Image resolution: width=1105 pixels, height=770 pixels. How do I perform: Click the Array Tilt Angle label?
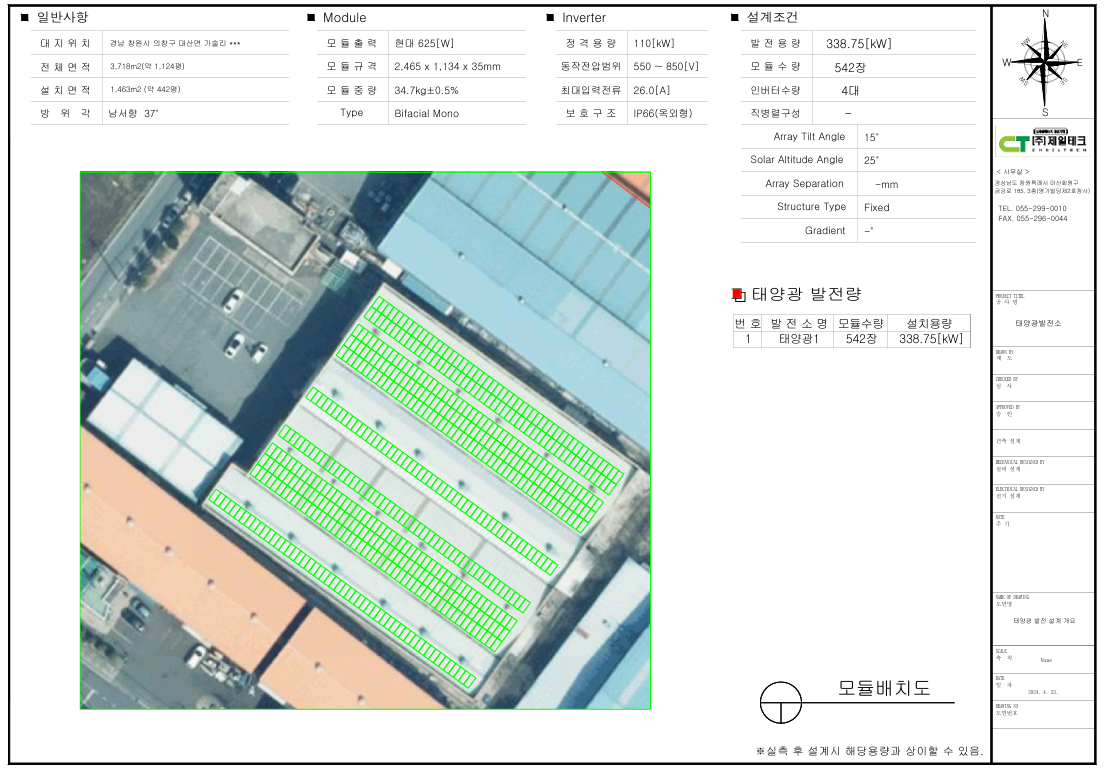point(809,137)
